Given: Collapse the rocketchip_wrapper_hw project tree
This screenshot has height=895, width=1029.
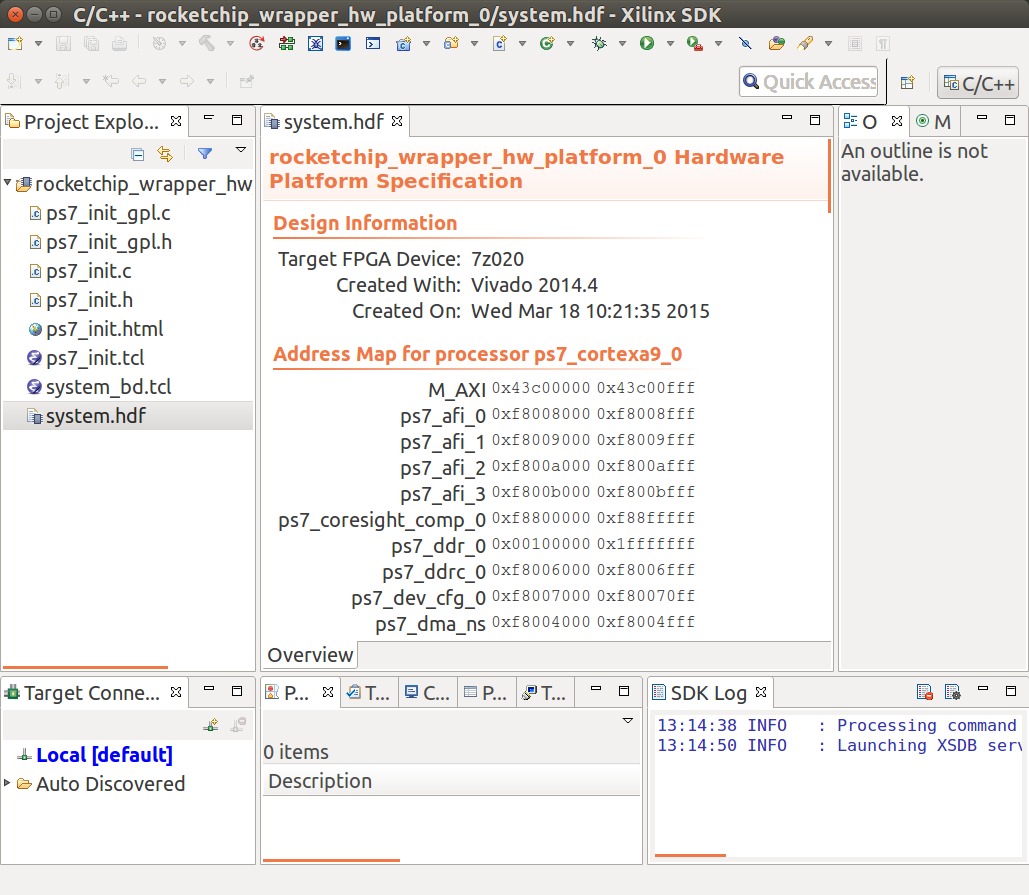Looking at the screenshot, I should tap(9, 184).
